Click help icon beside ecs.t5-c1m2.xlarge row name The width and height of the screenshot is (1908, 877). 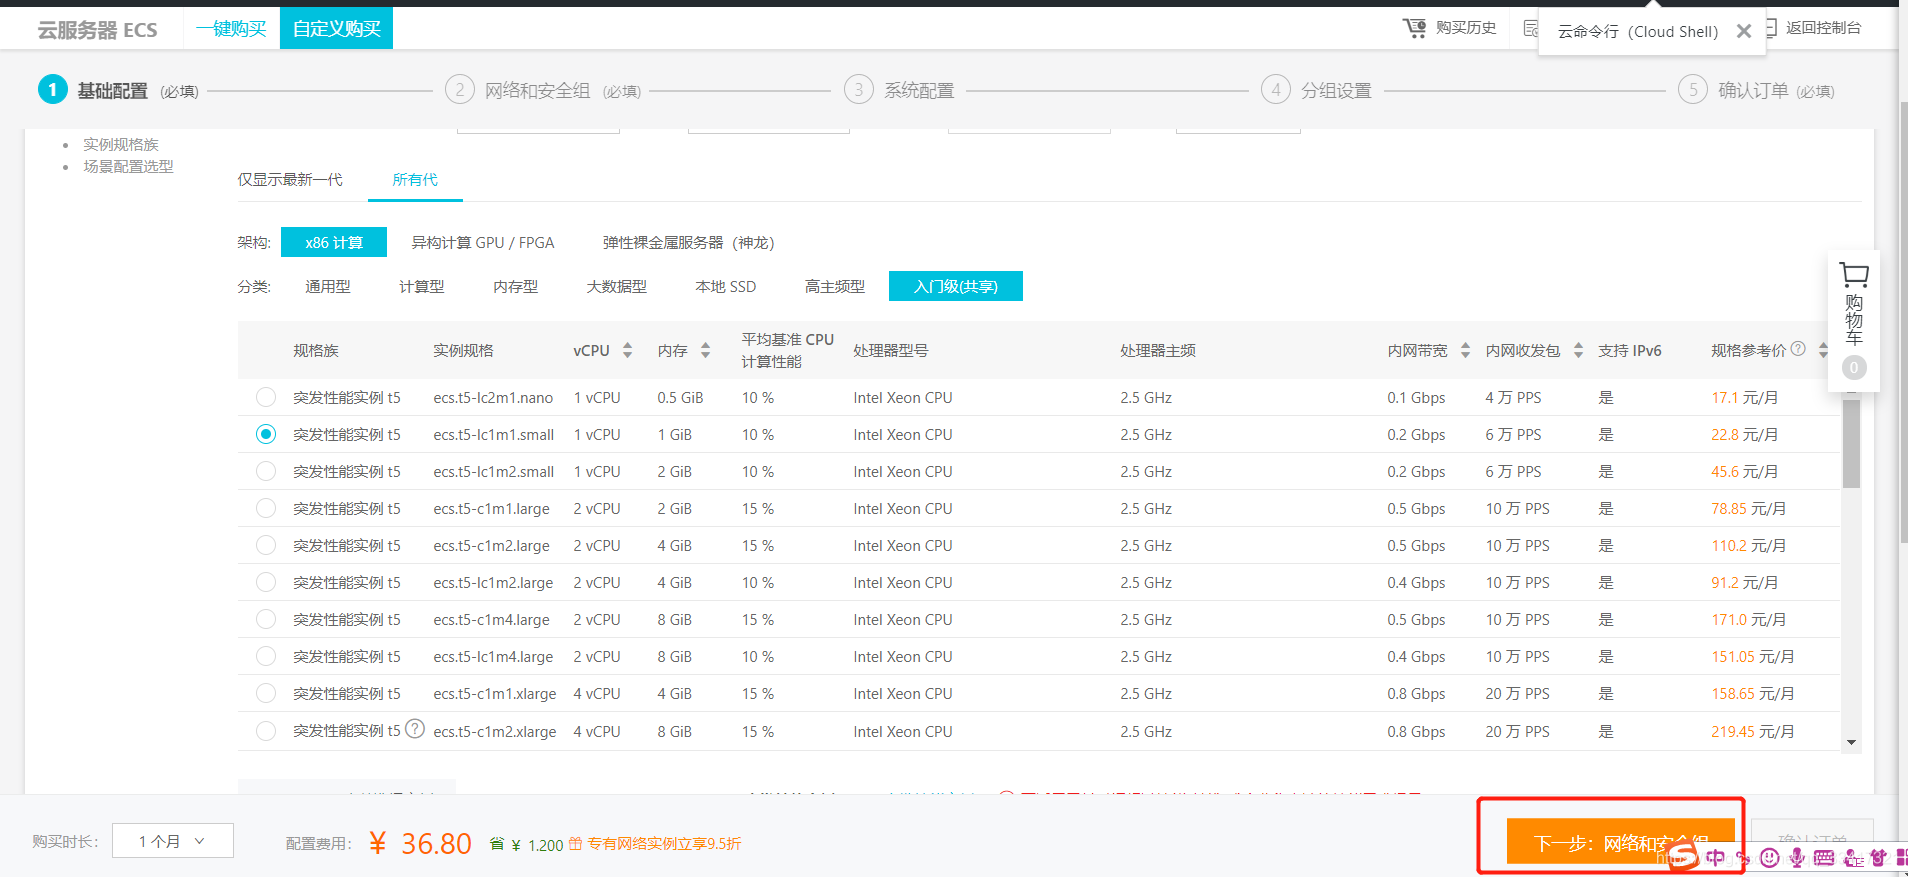416,729
